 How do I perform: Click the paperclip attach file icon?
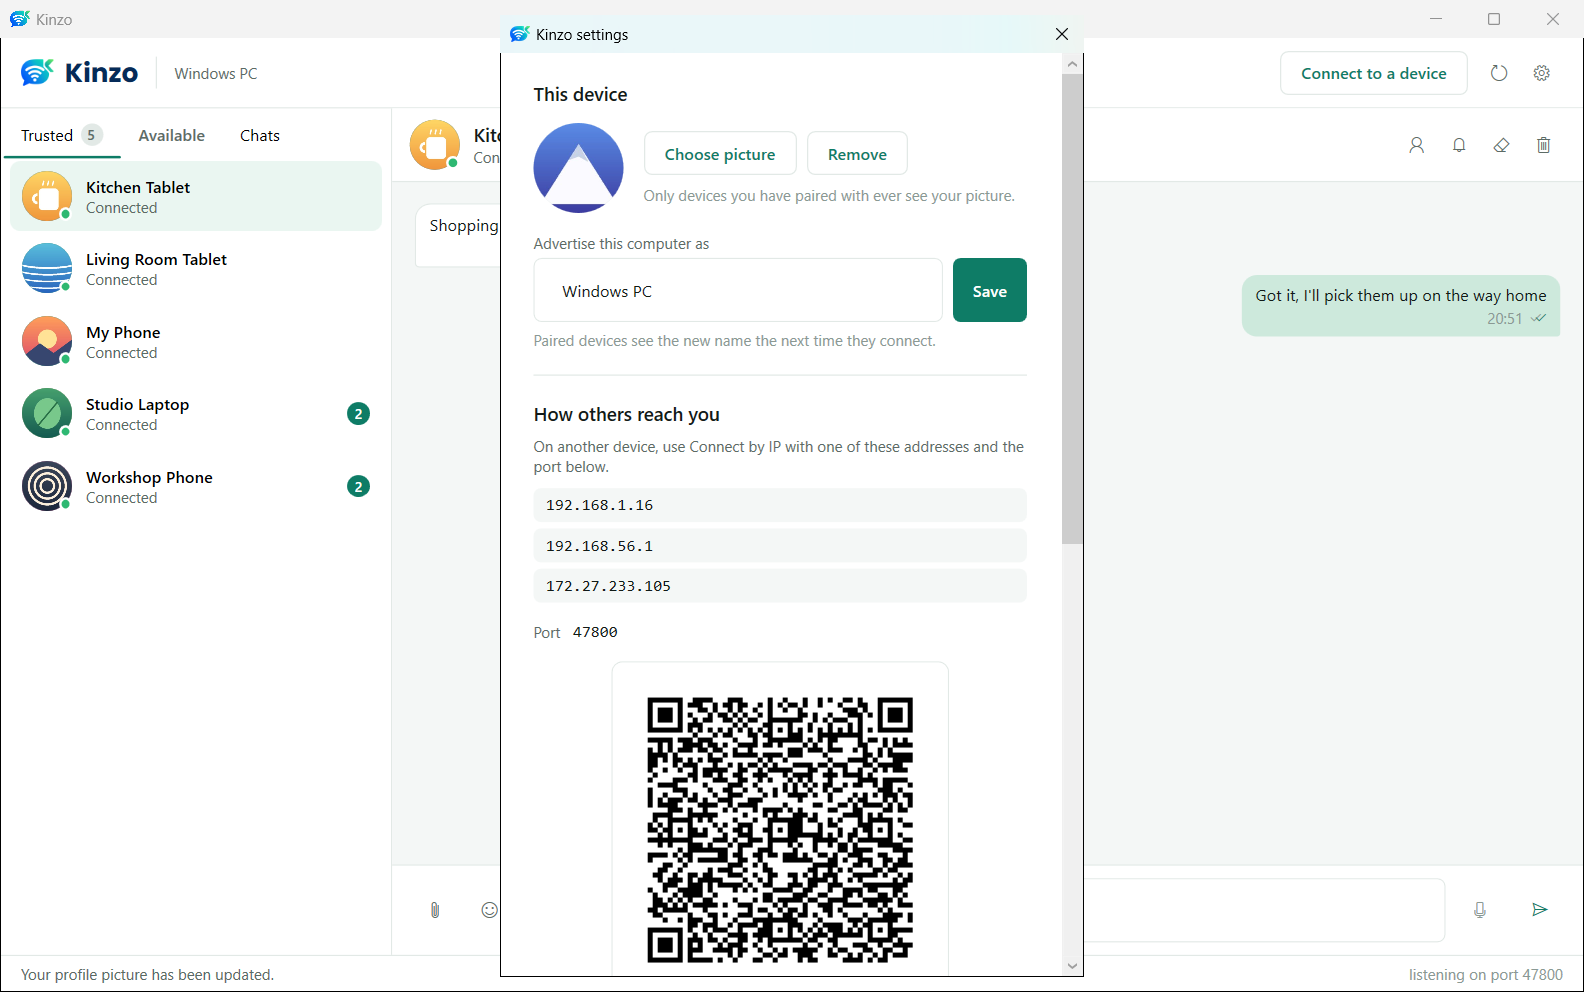(x=435, y=910)
